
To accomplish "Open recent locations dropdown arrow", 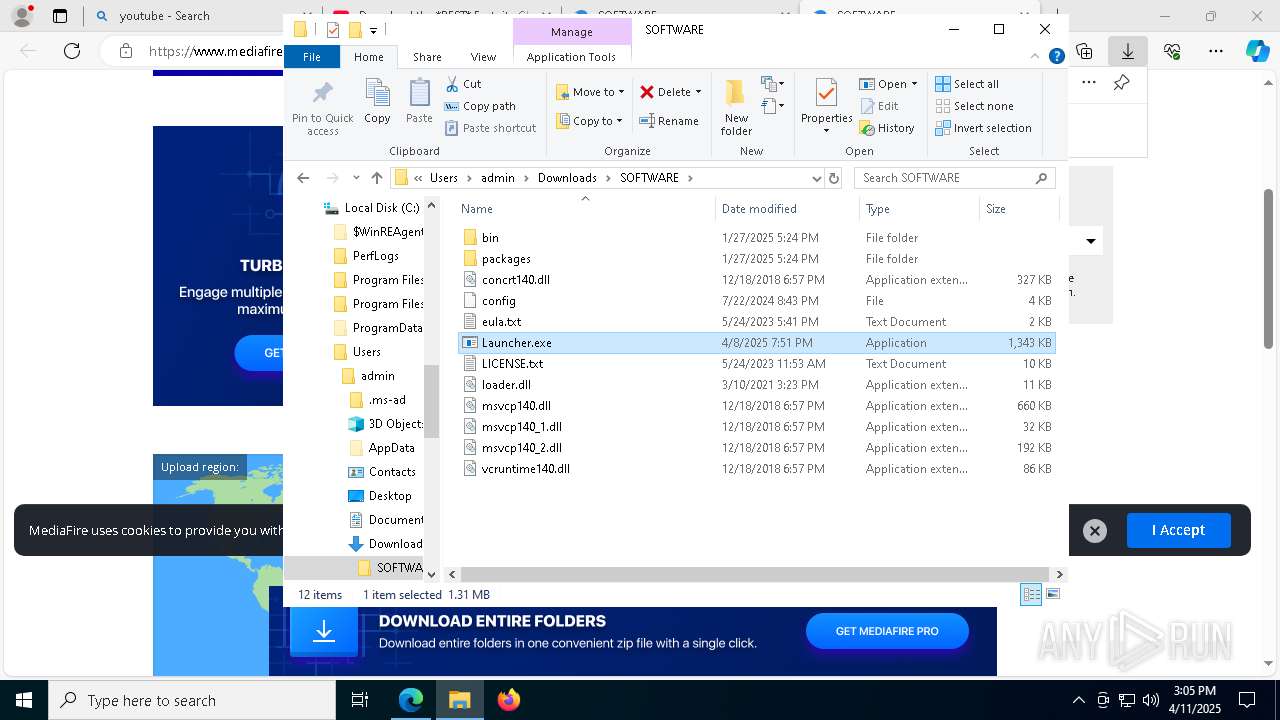I will [x=356, y=178].
